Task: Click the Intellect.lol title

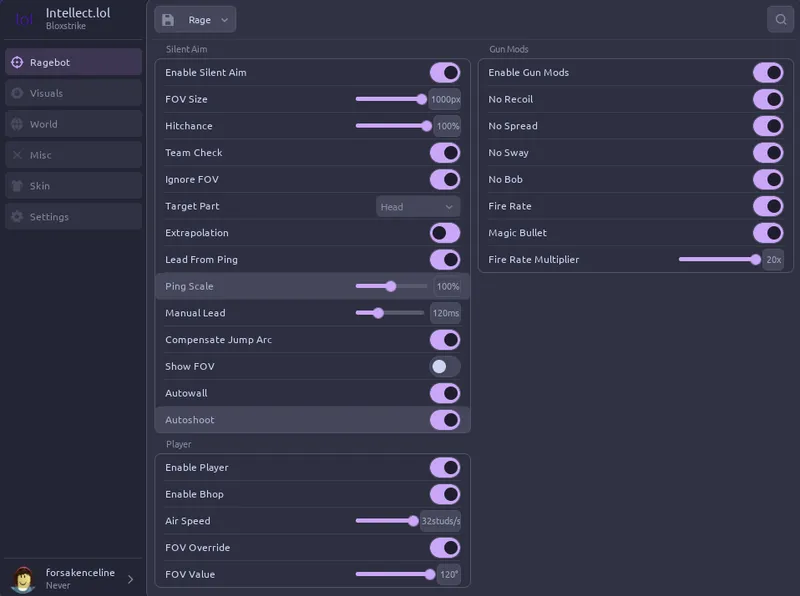Action: pyautogui.click(x=78, y=13)
